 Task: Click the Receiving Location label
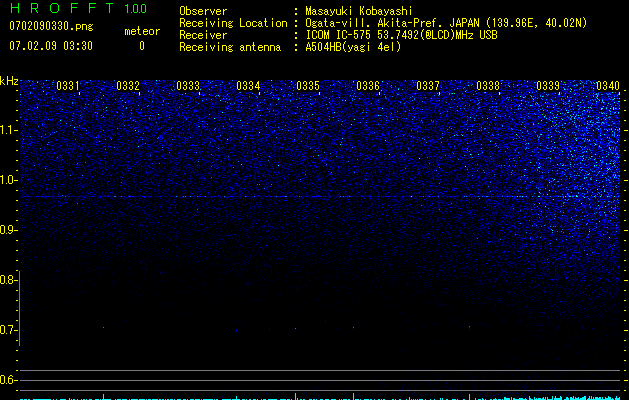(x=233, y=23)
